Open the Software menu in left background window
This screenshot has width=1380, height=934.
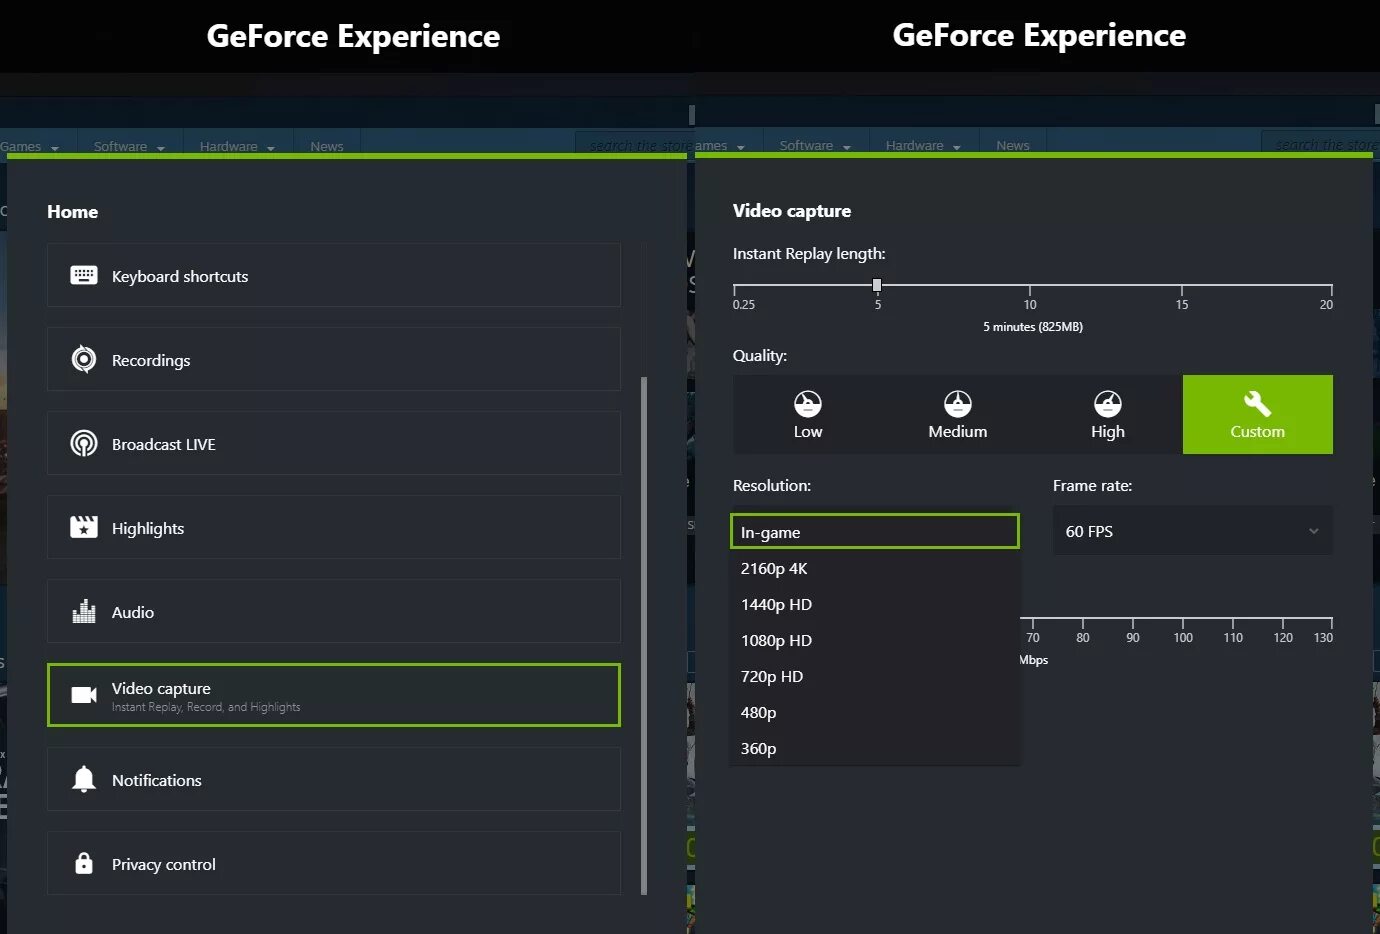pos(129,146)
